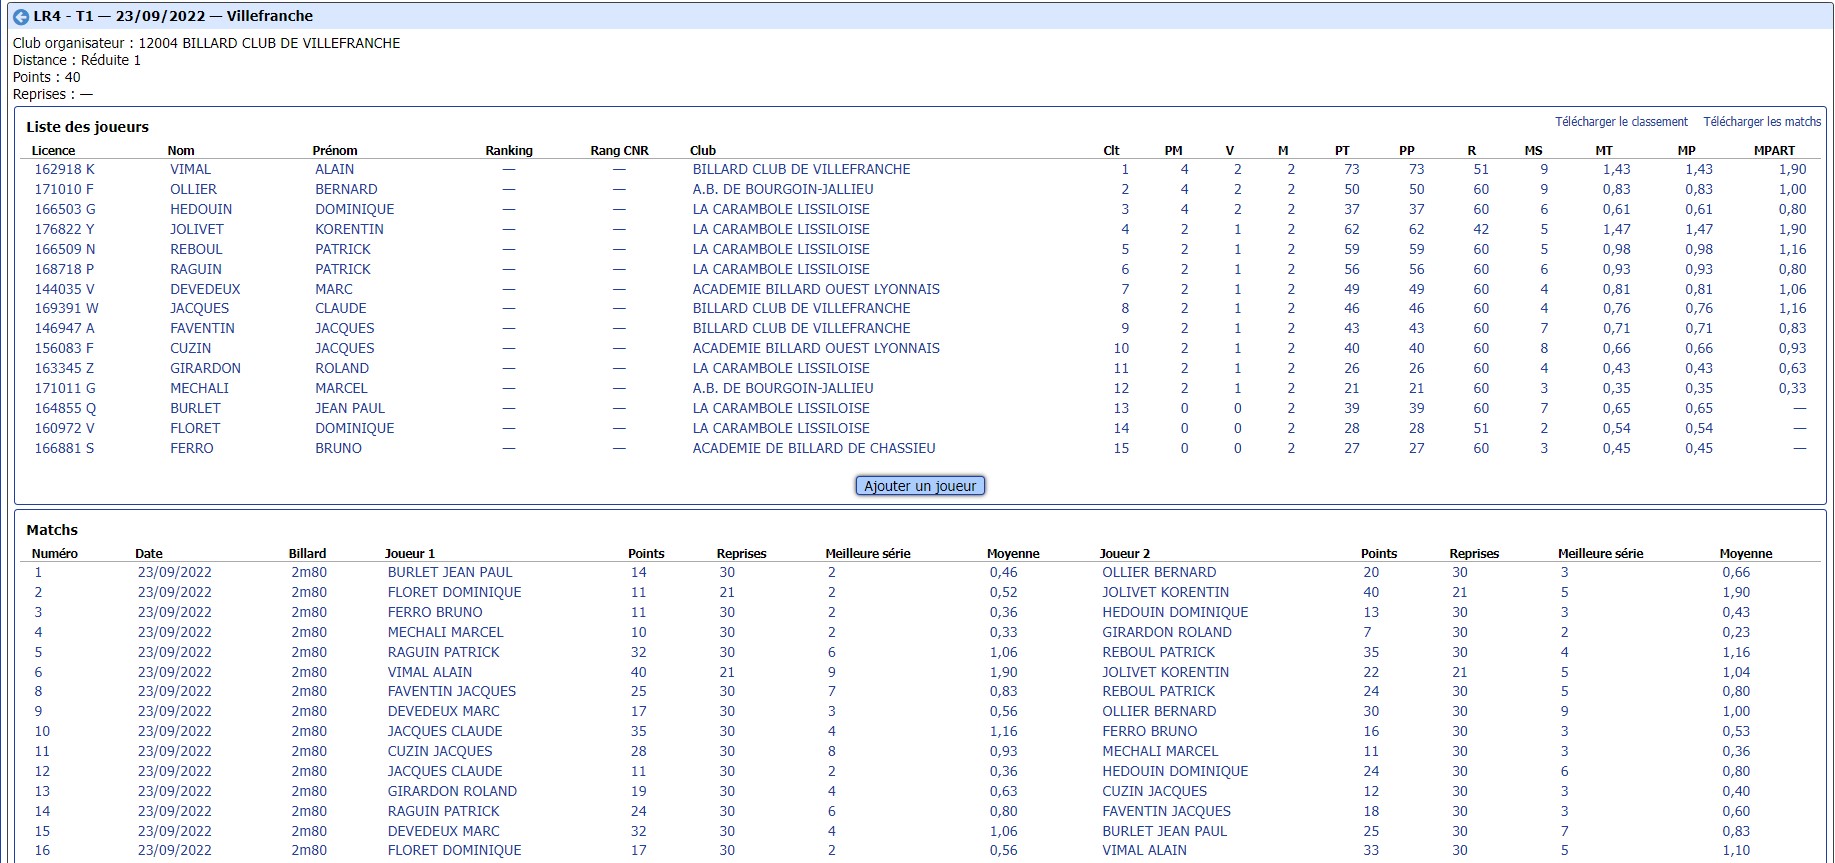This screenshot has height=863, width=1835.
Task: Click JACQUES CLAUDE in match 10
Action: coord(445,731)
